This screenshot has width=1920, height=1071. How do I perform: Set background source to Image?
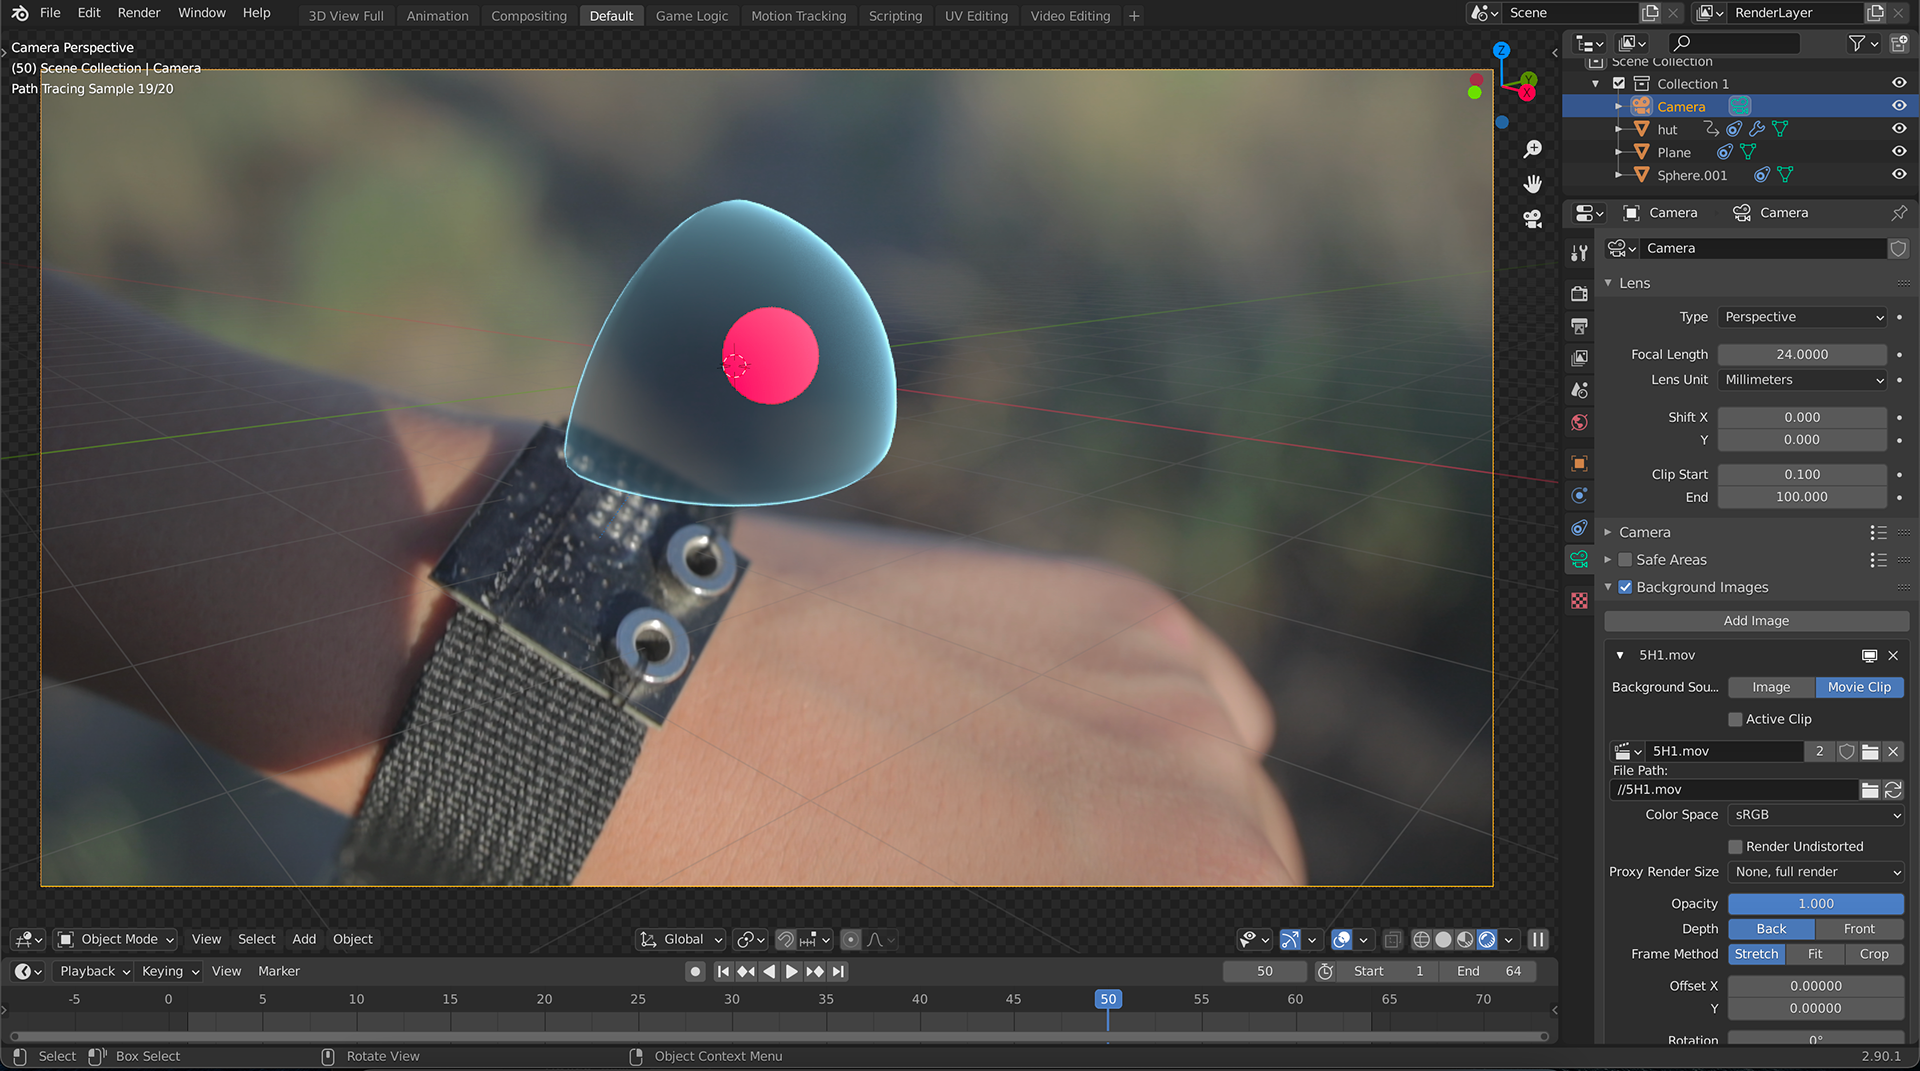pyautogui.click(x=1771, y=687)
